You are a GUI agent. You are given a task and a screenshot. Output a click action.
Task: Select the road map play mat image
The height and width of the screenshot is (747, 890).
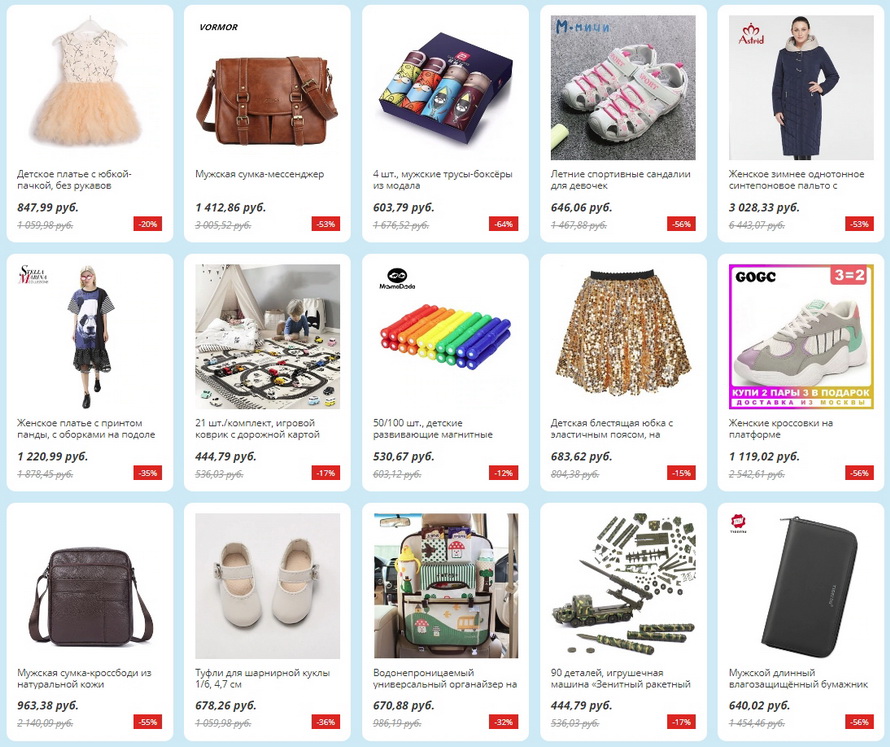coord(267,337)
